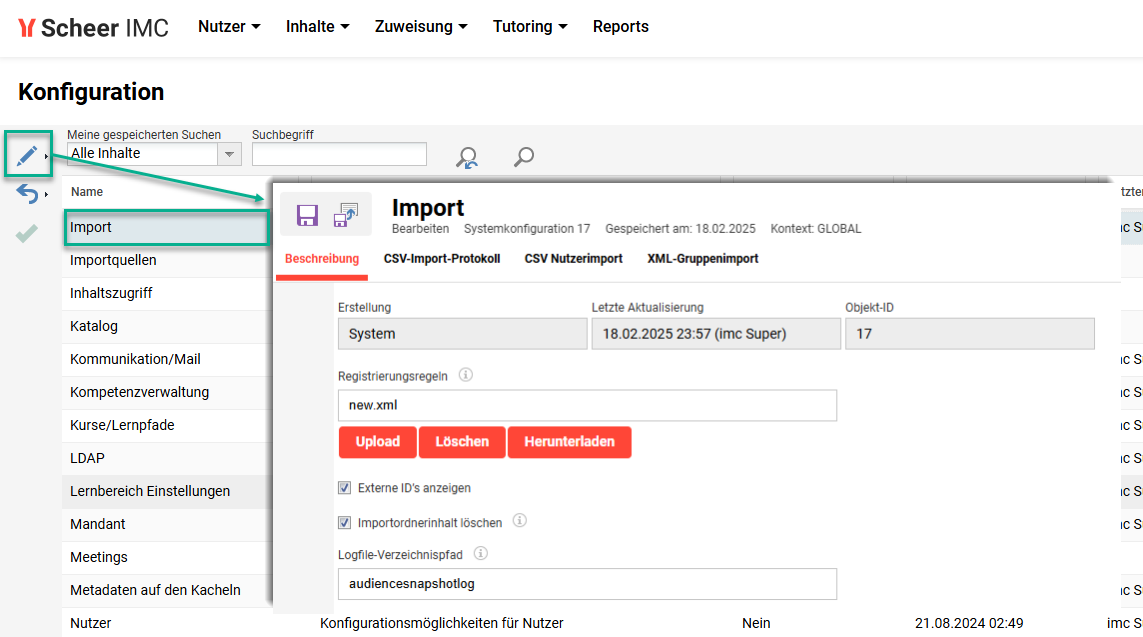Switch to CSV-Import-Protokoll tab
The height and width of the screenshot is (637, 1143).
tap(441, 258)
